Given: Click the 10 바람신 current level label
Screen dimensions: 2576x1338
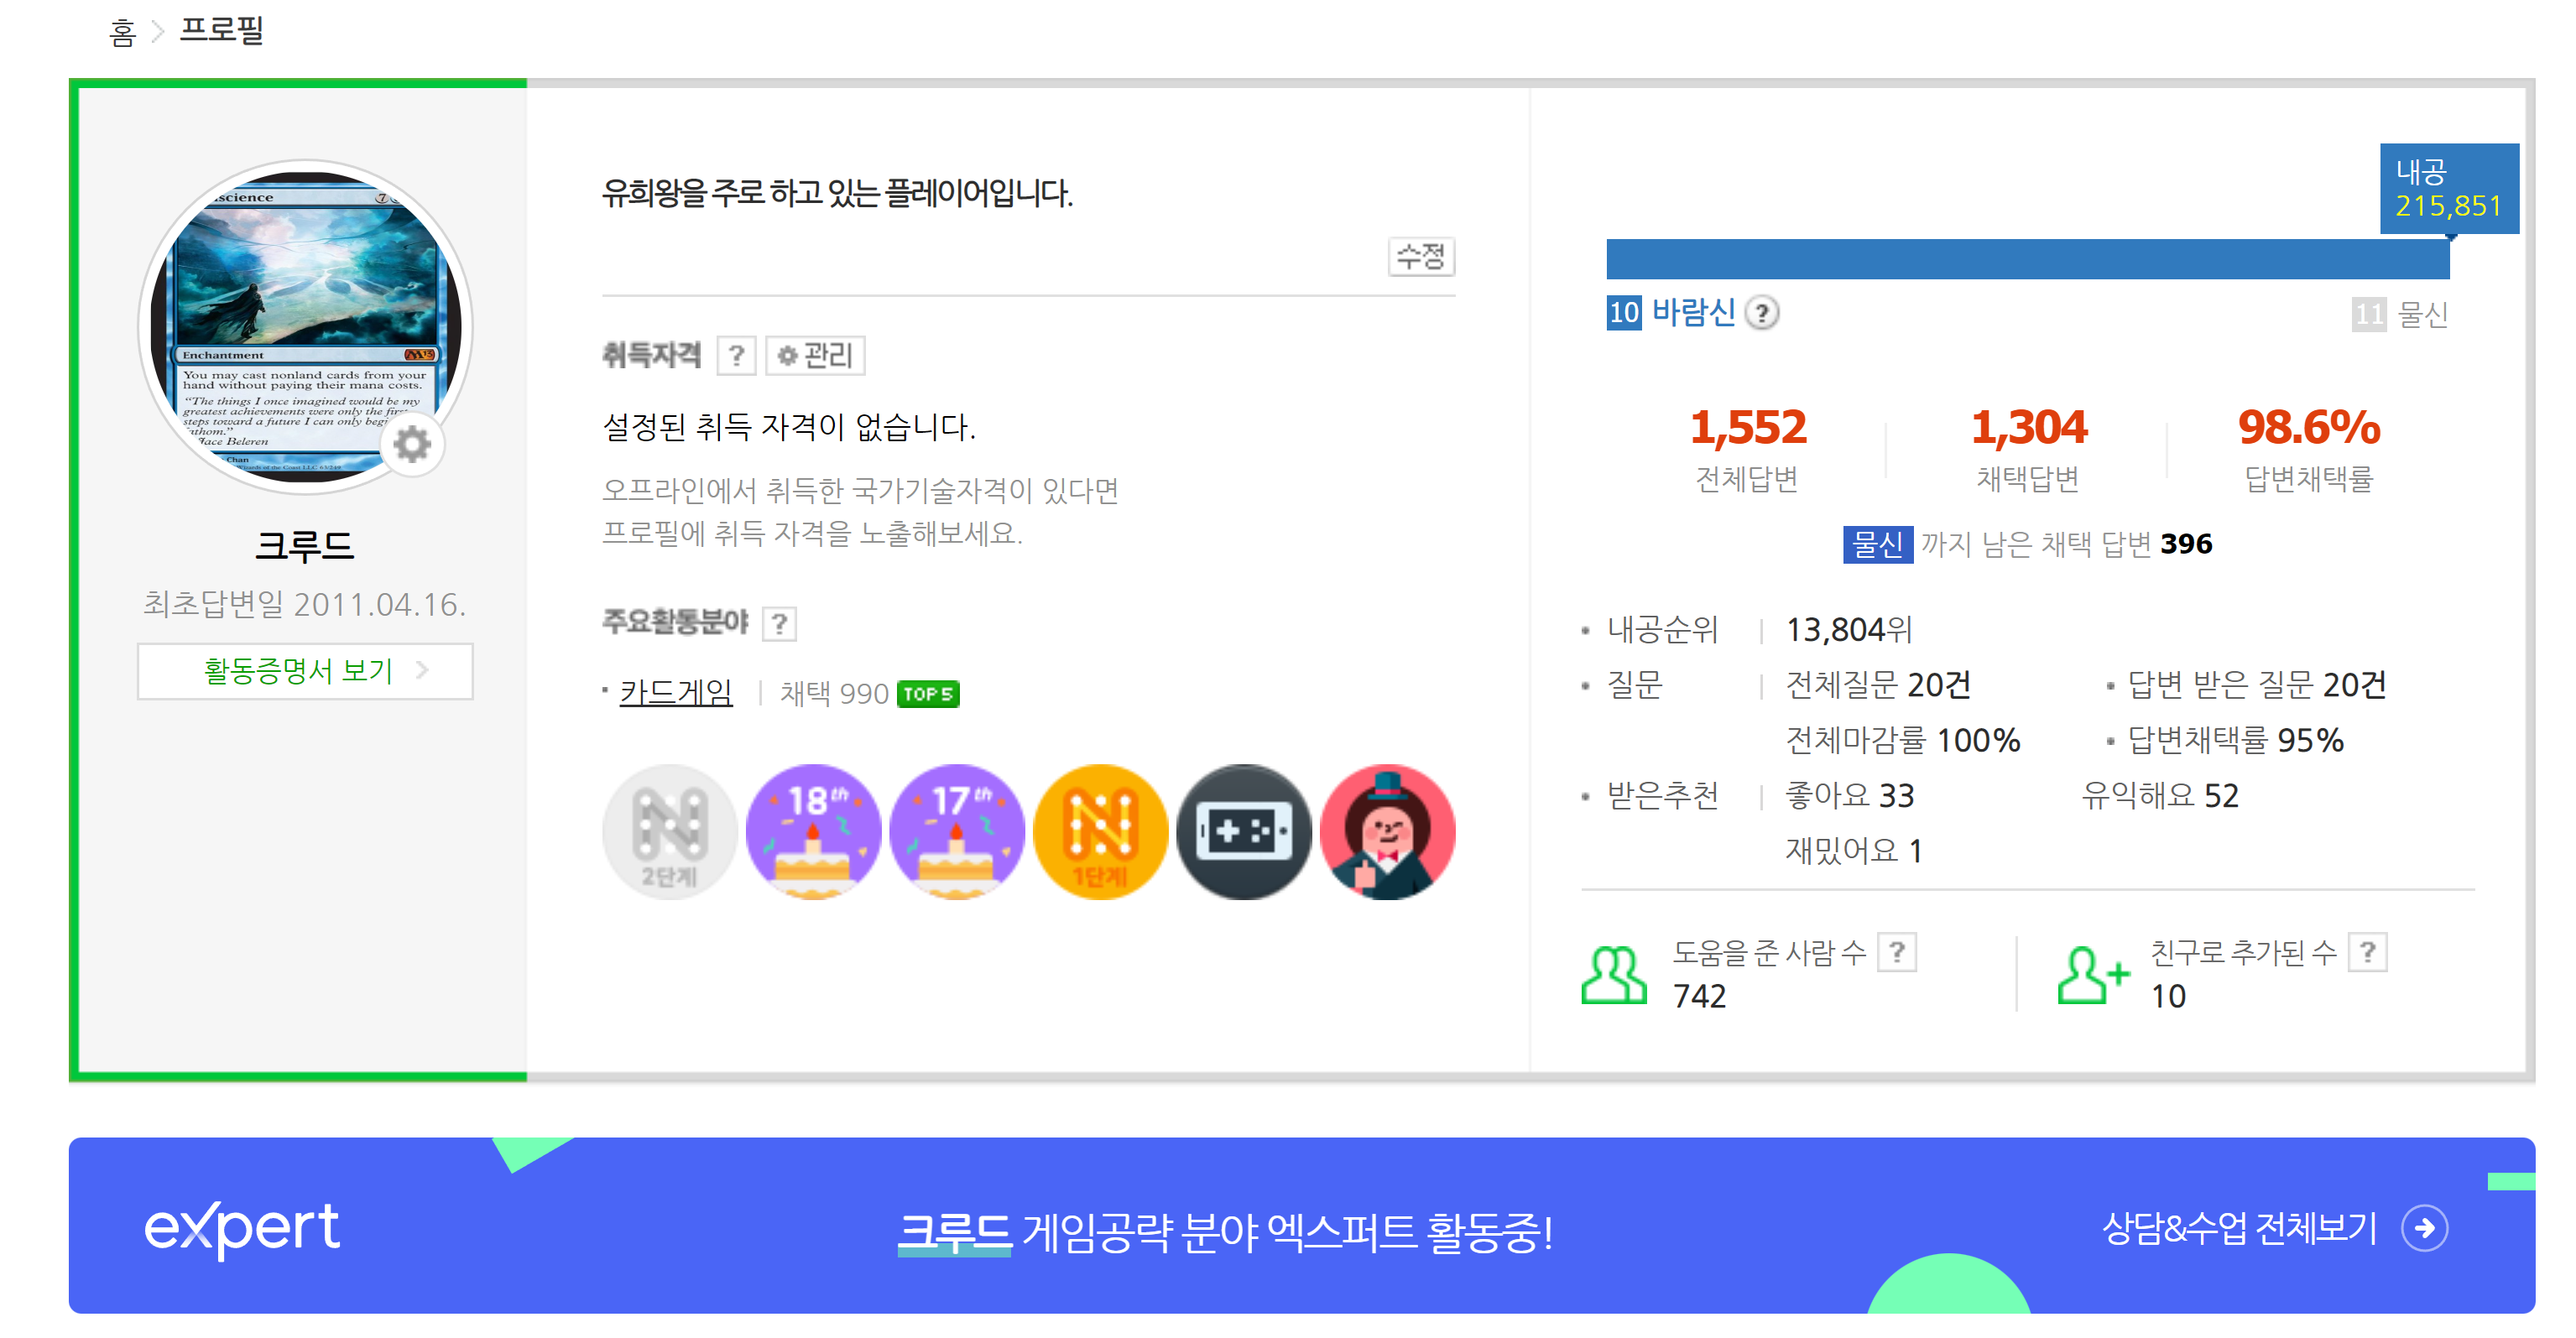Looking at the screenshot, I should tap(1670, 313).
